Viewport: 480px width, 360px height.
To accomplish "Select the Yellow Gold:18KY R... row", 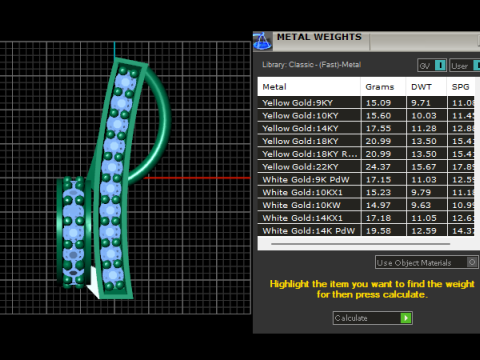I will click(x=366, y=154).
